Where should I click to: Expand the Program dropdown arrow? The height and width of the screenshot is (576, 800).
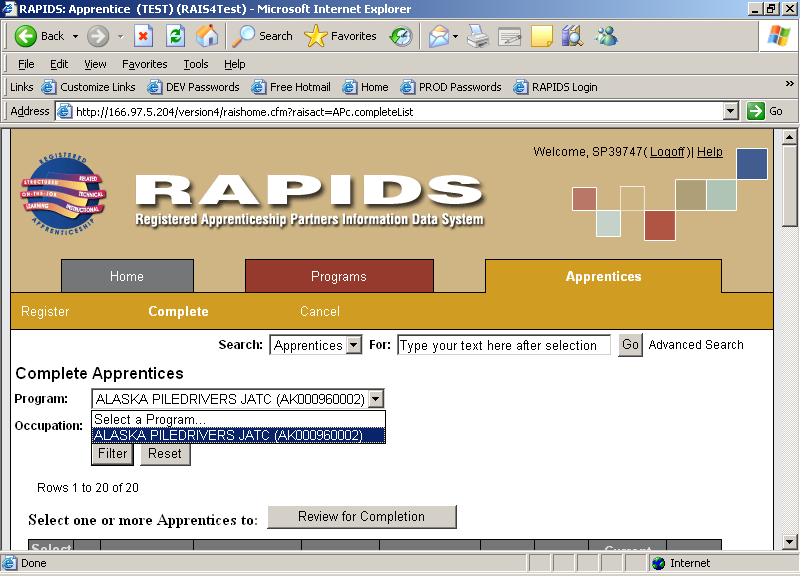click(x=376, y=399)
